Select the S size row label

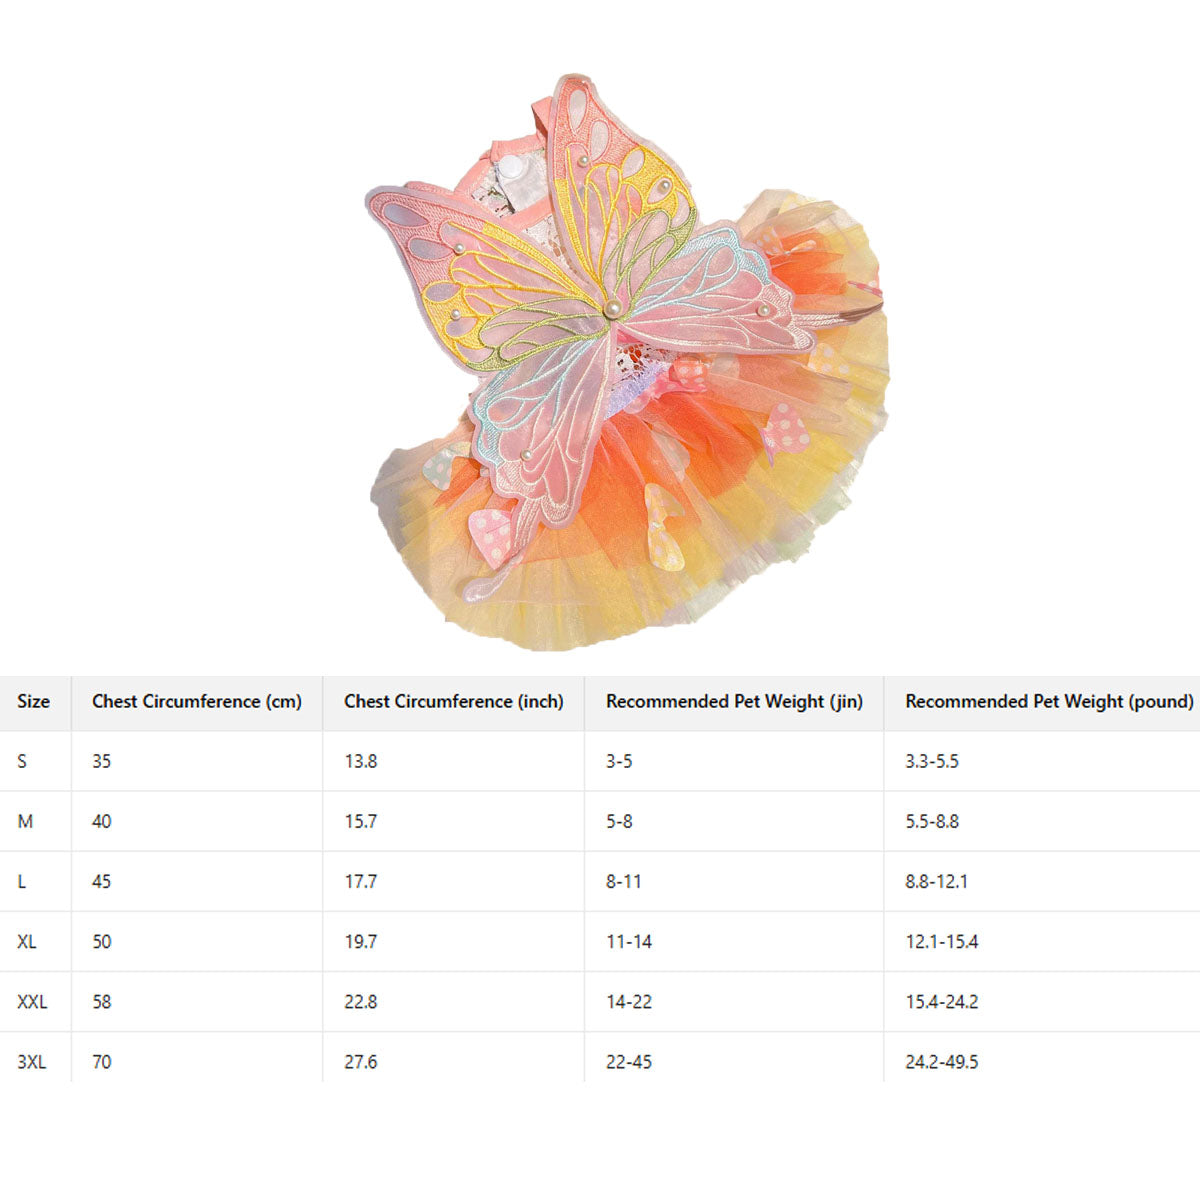coord(22,762)
